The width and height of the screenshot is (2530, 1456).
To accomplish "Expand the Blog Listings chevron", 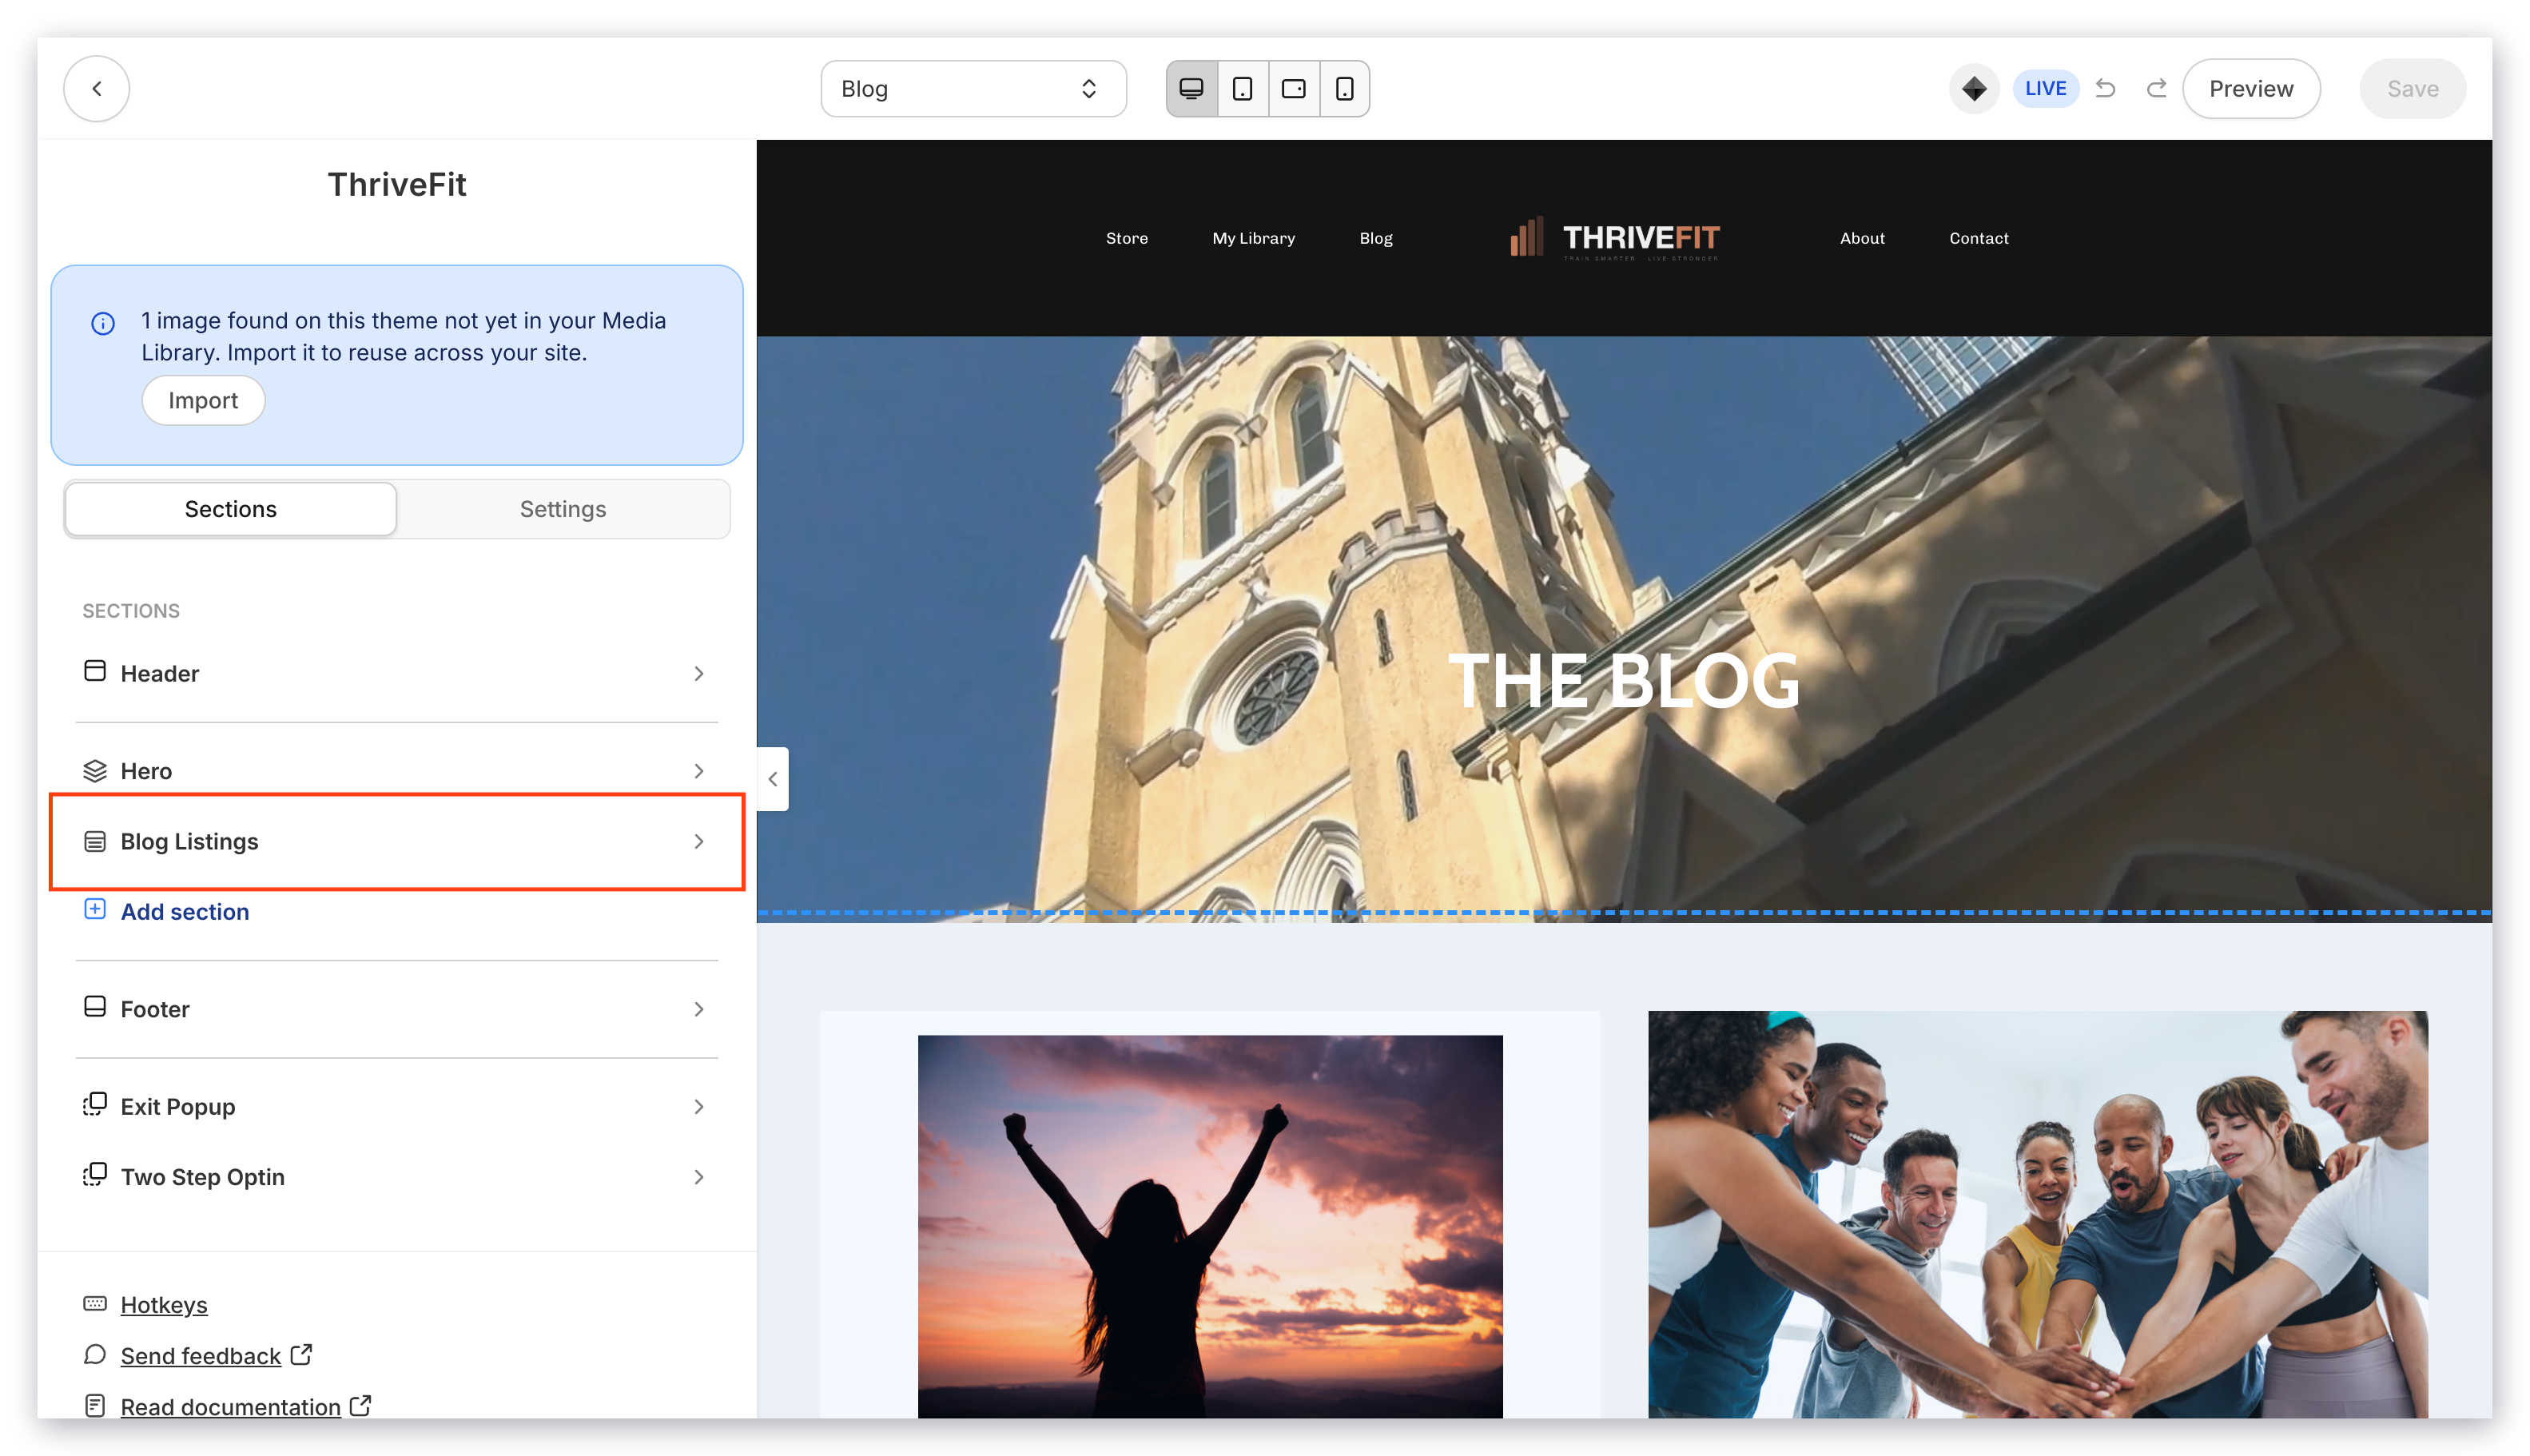I will [699, 842].
